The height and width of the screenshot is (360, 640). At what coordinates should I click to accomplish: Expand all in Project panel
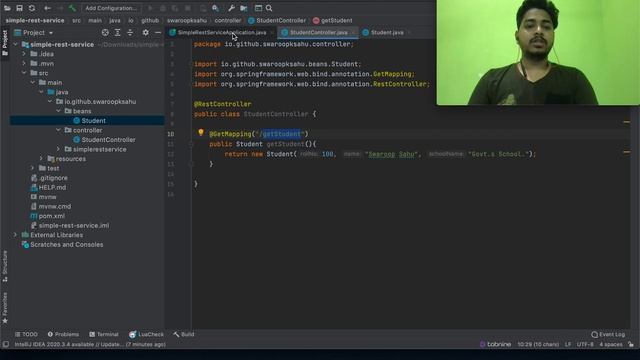(118, 33)
